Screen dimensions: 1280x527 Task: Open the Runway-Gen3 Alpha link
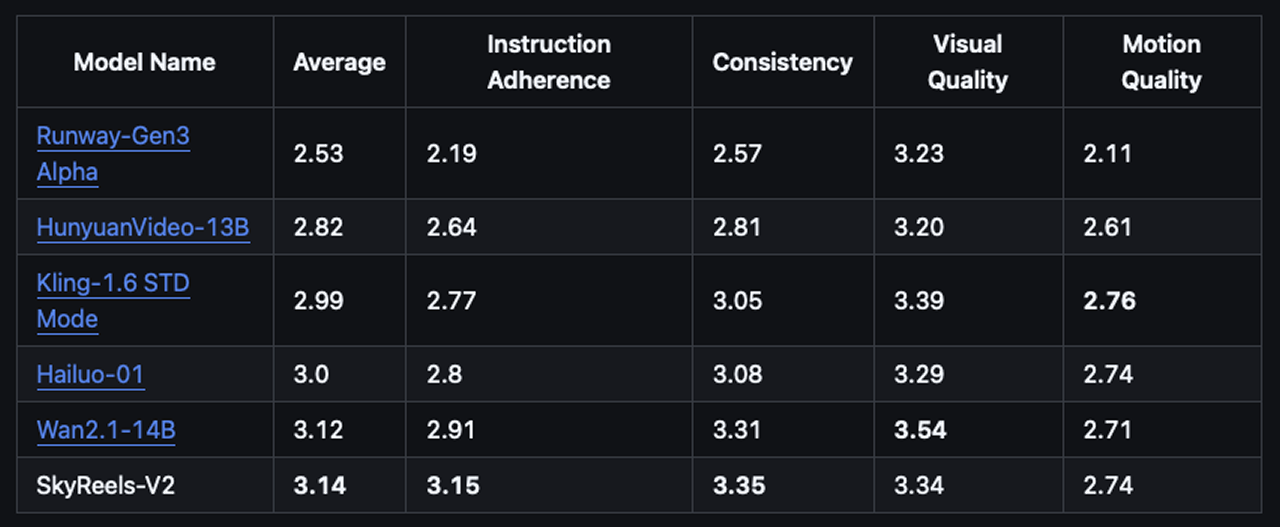(112, 137)
